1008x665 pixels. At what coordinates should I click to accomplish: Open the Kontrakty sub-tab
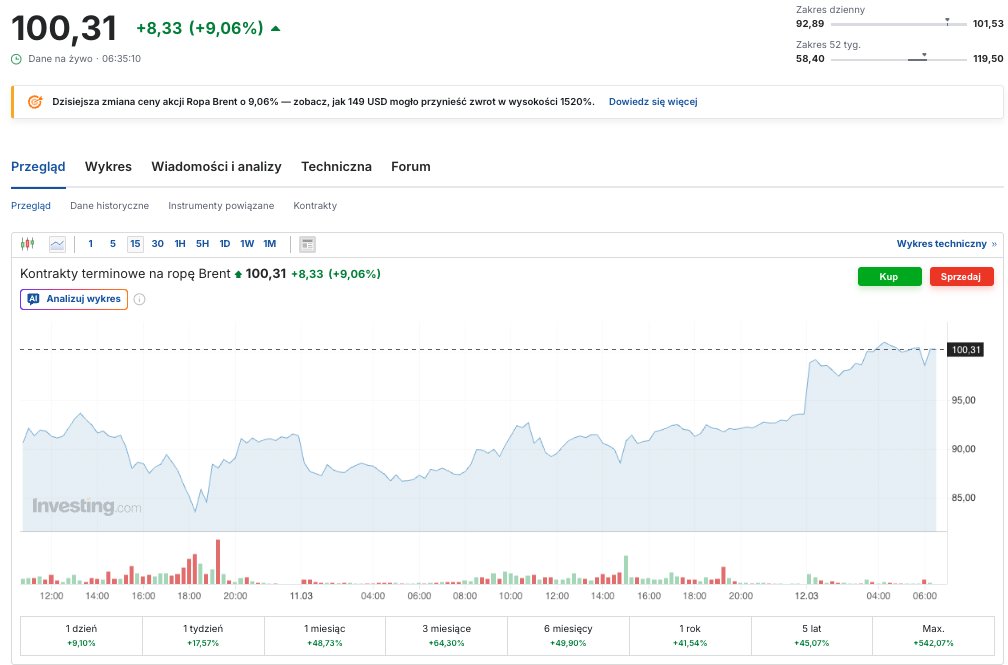[315, 206]
